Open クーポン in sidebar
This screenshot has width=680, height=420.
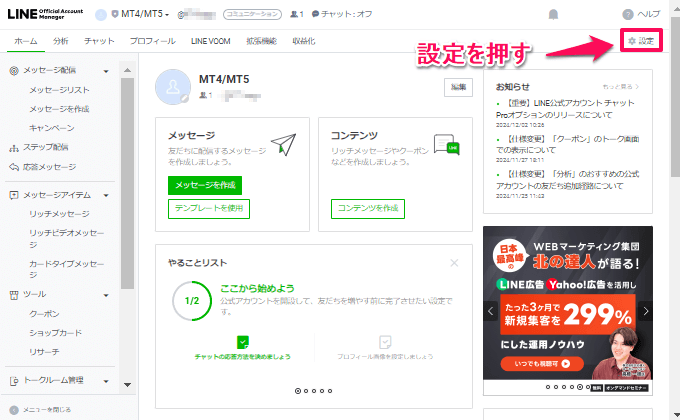click(x=44, y=314)
